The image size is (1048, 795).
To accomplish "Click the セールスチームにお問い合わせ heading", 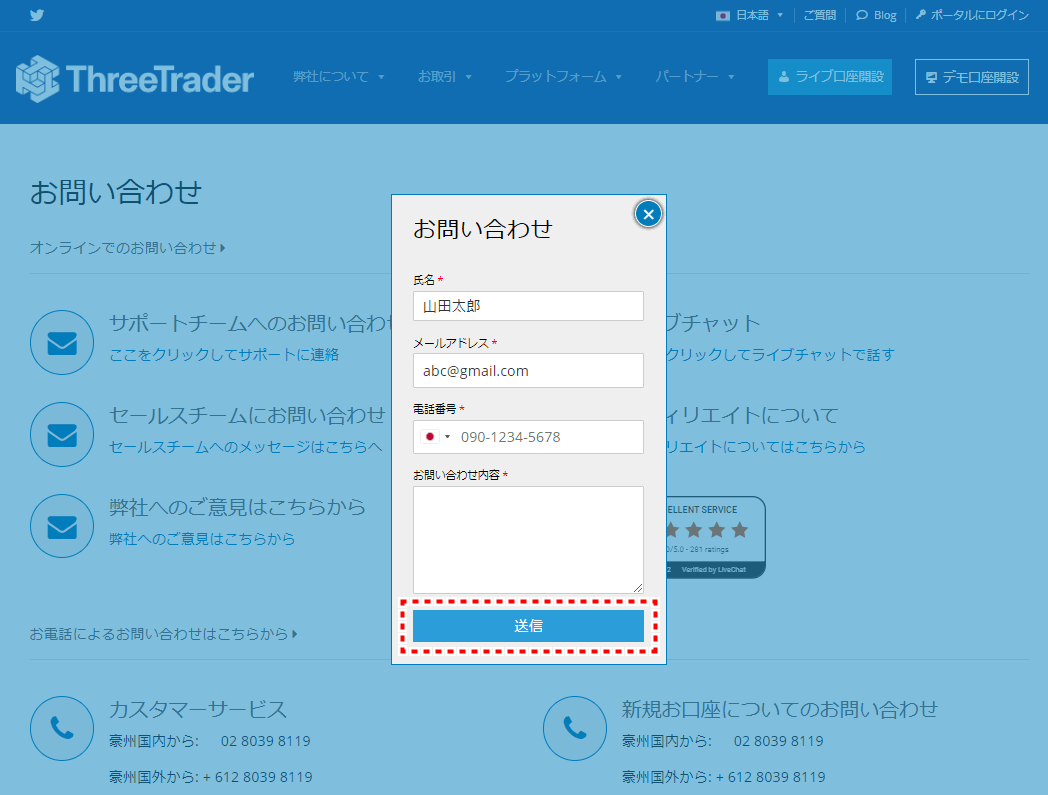I will tap(247, 415).
